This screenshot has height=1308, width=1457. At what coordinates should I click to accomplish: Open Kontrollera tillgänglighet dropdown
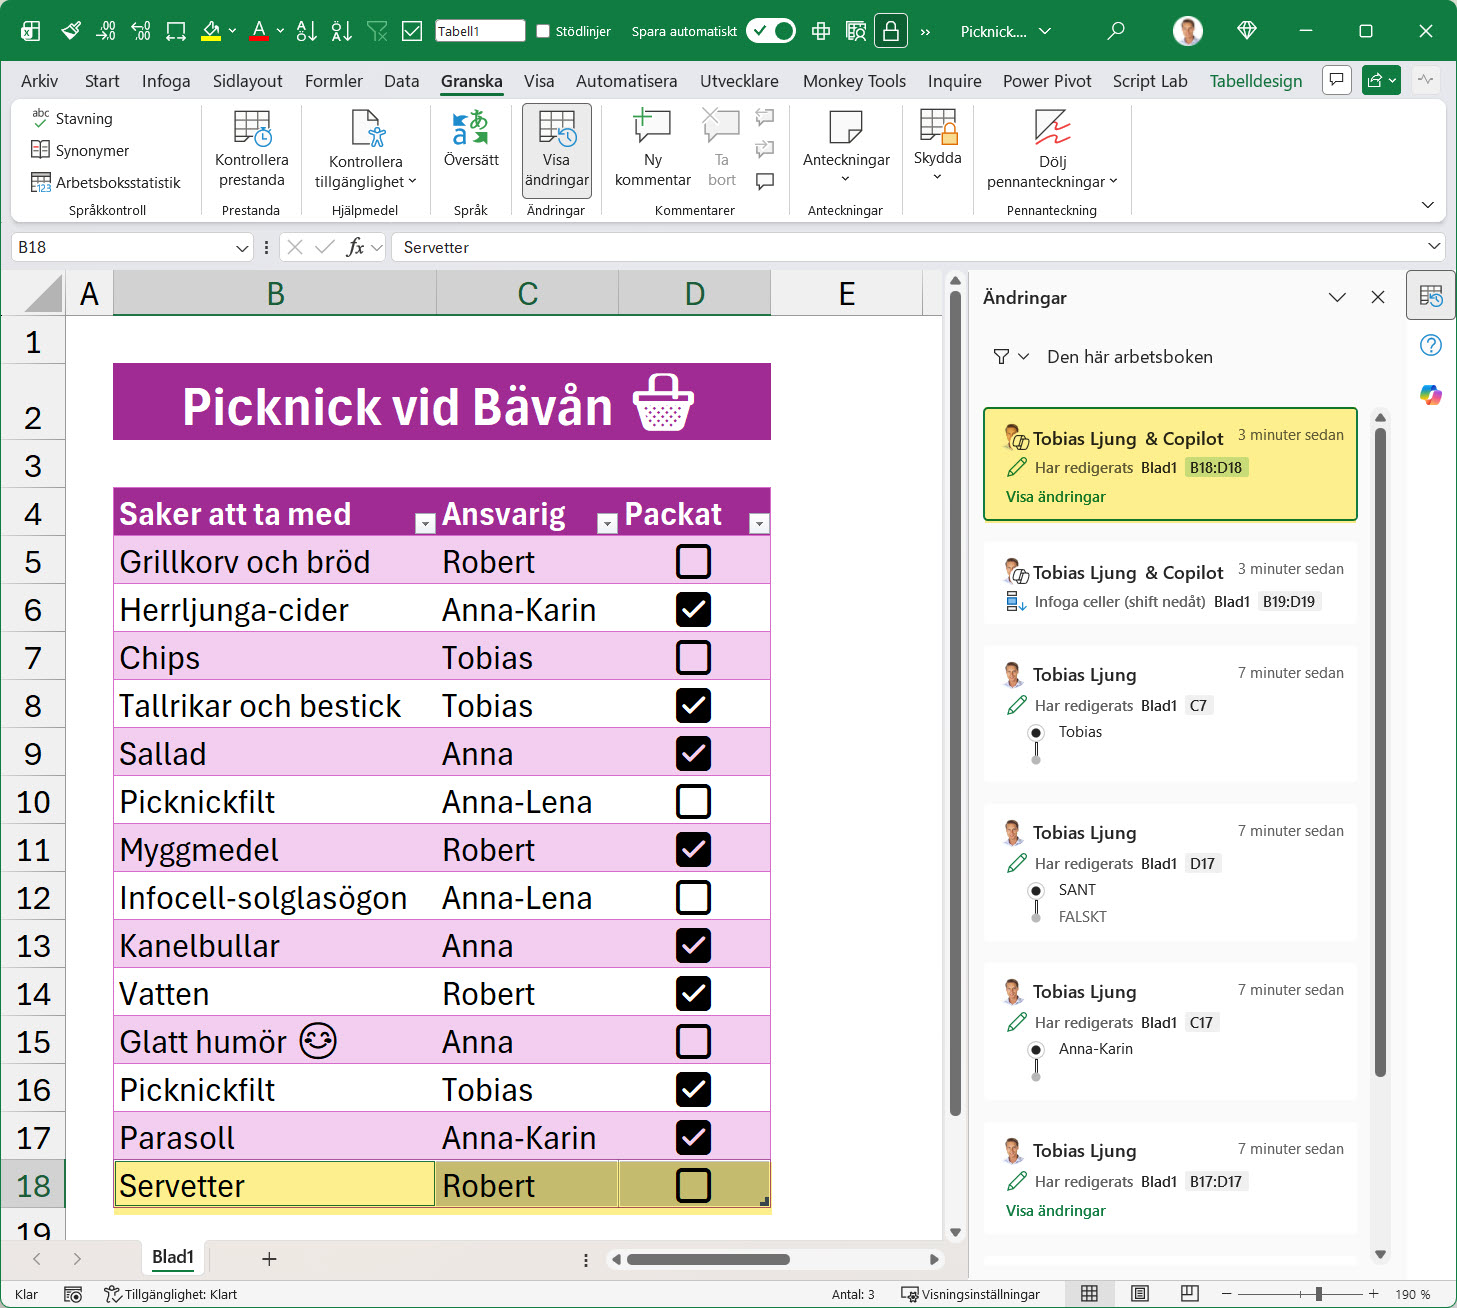click(x=365, y=148)
